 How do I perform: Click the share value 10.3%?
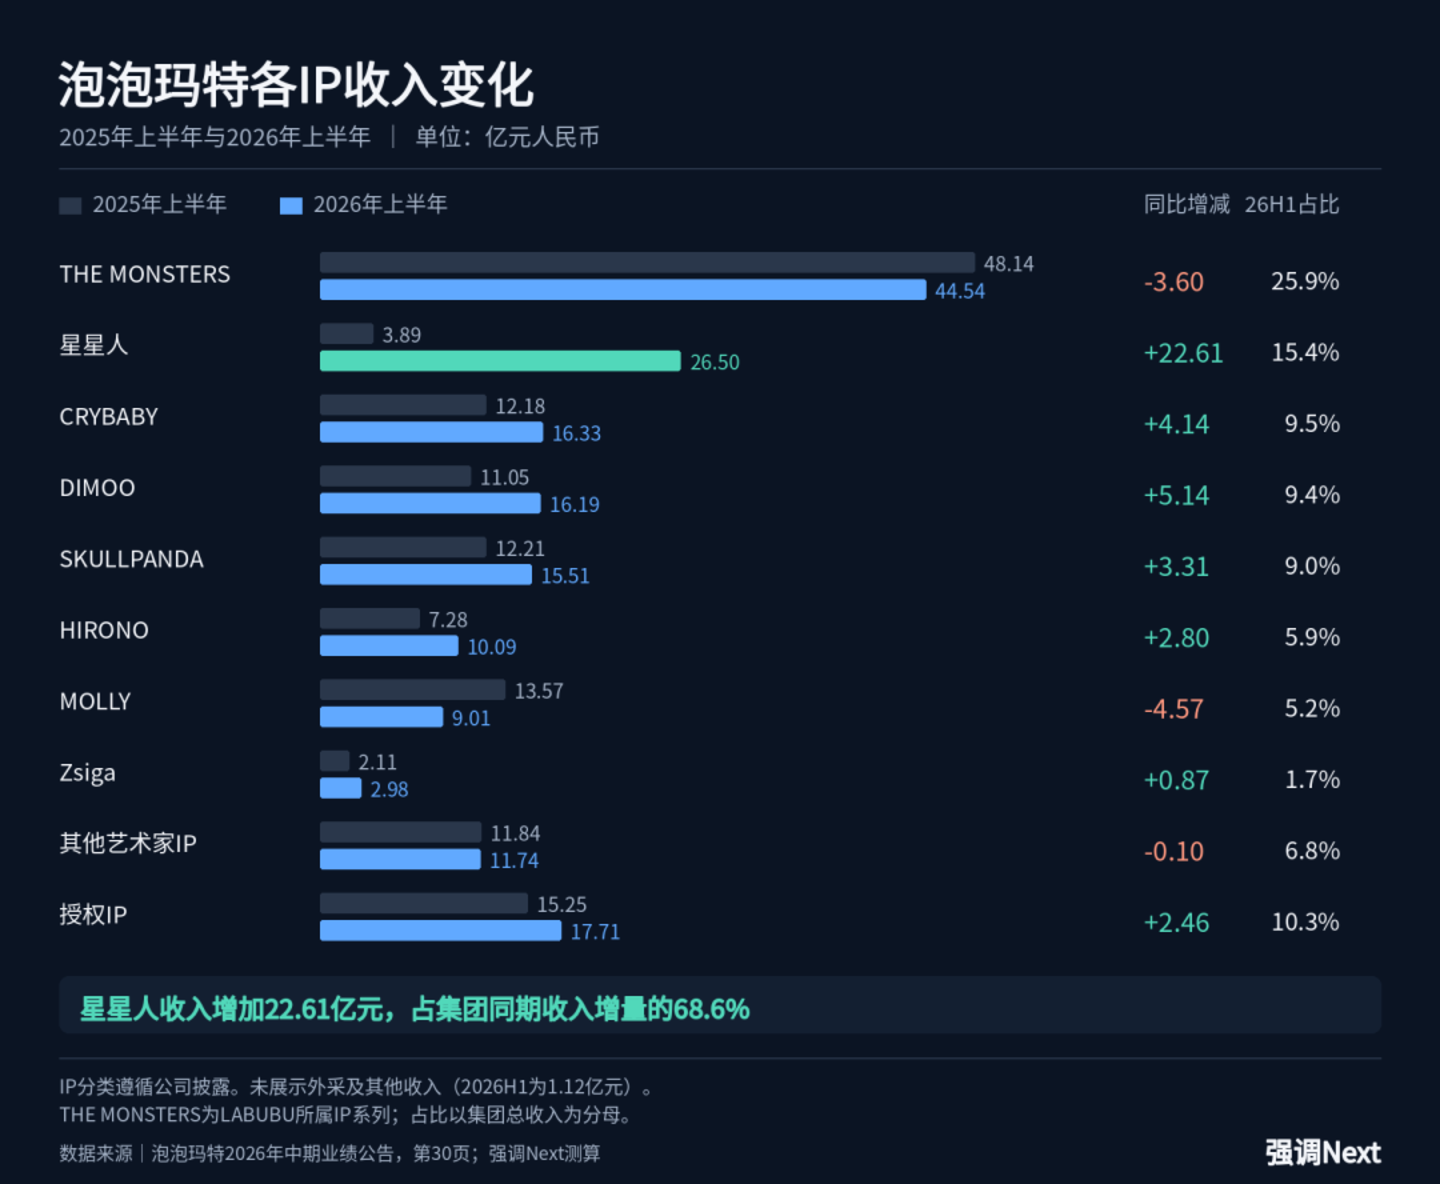point(1306,922)
